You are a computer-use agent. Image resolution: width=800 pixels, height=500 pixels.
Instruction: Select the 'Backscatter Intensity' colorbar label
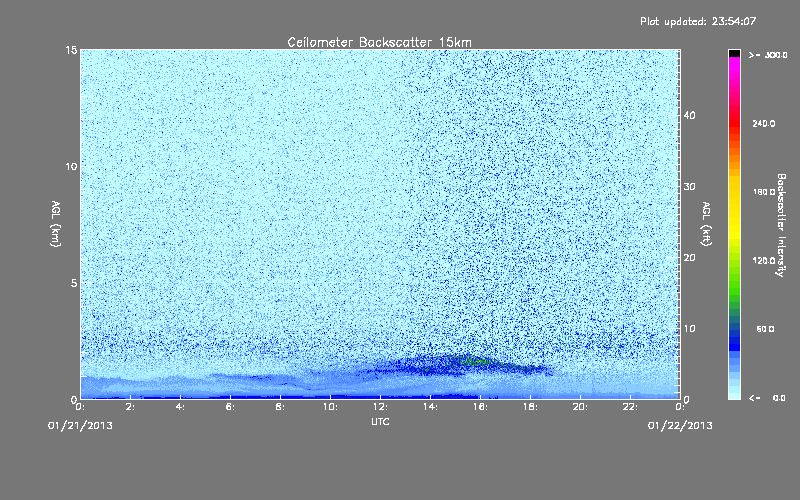click(780, 225)
